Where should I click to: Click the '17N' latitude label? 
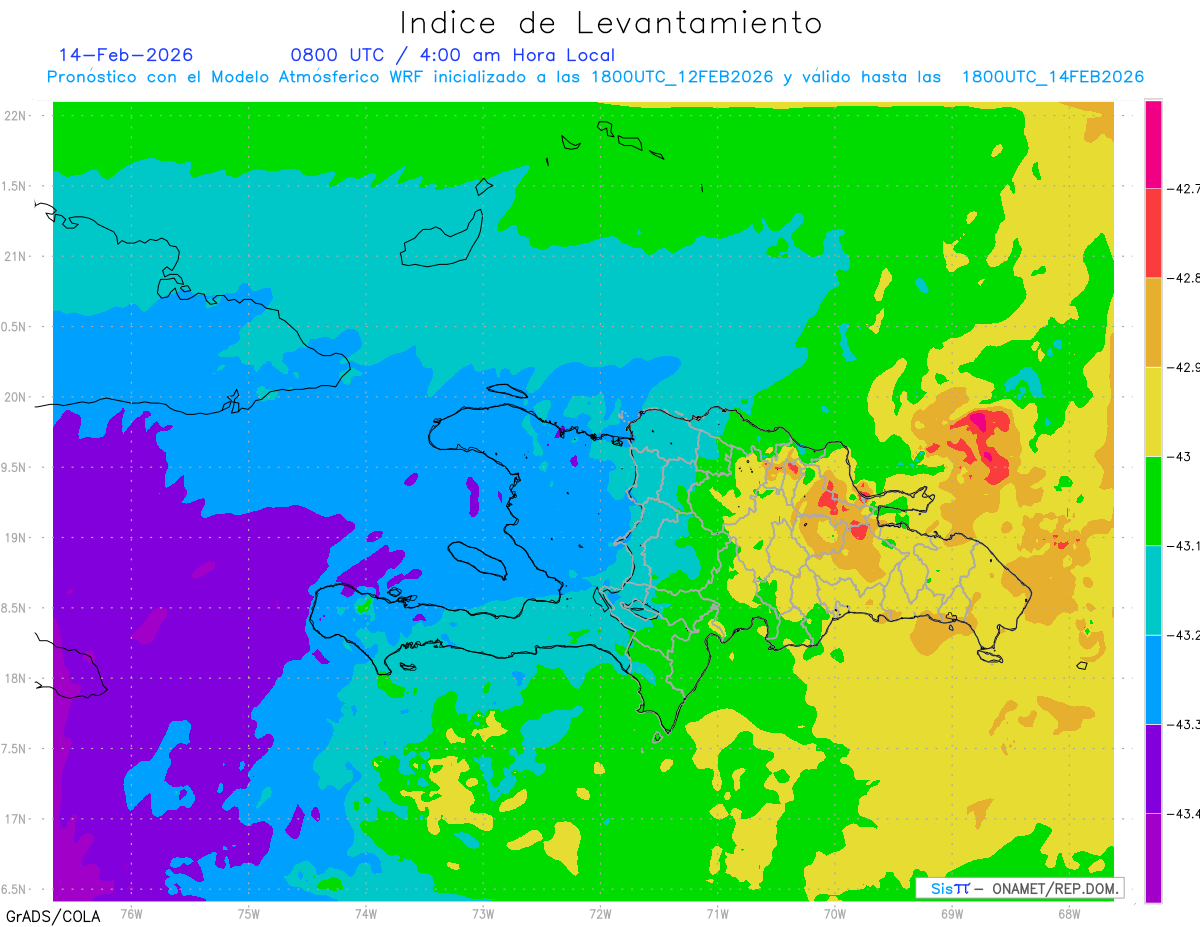pos(17,819)
